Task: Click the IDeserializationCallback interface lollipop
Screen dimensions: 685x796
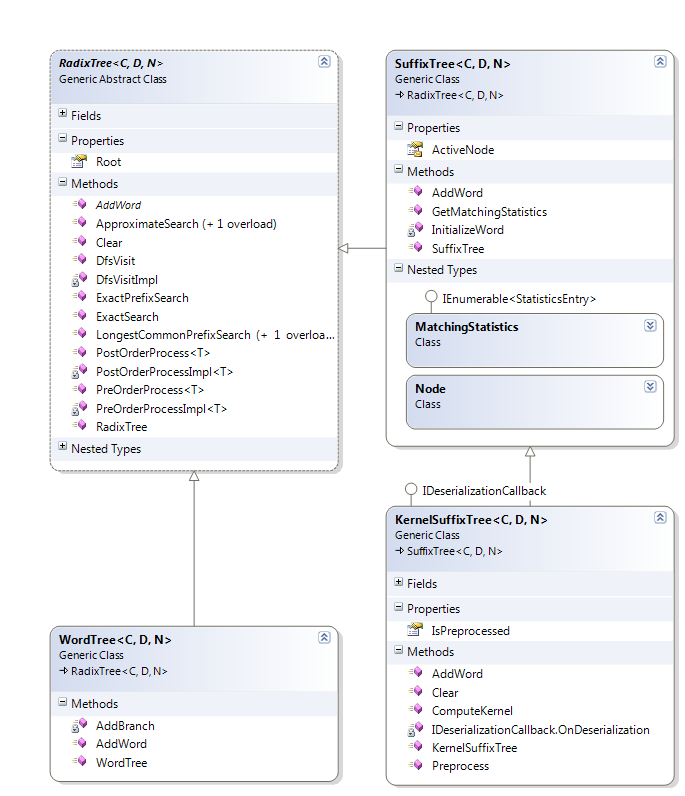Action: 411,489
